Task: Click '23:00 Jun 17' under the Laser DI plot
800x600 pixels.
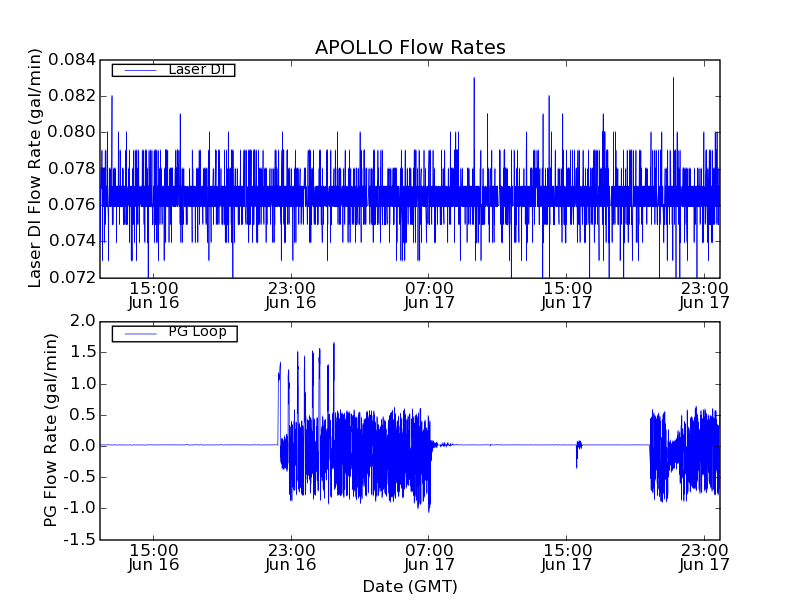Action: [x=704, y=295]
